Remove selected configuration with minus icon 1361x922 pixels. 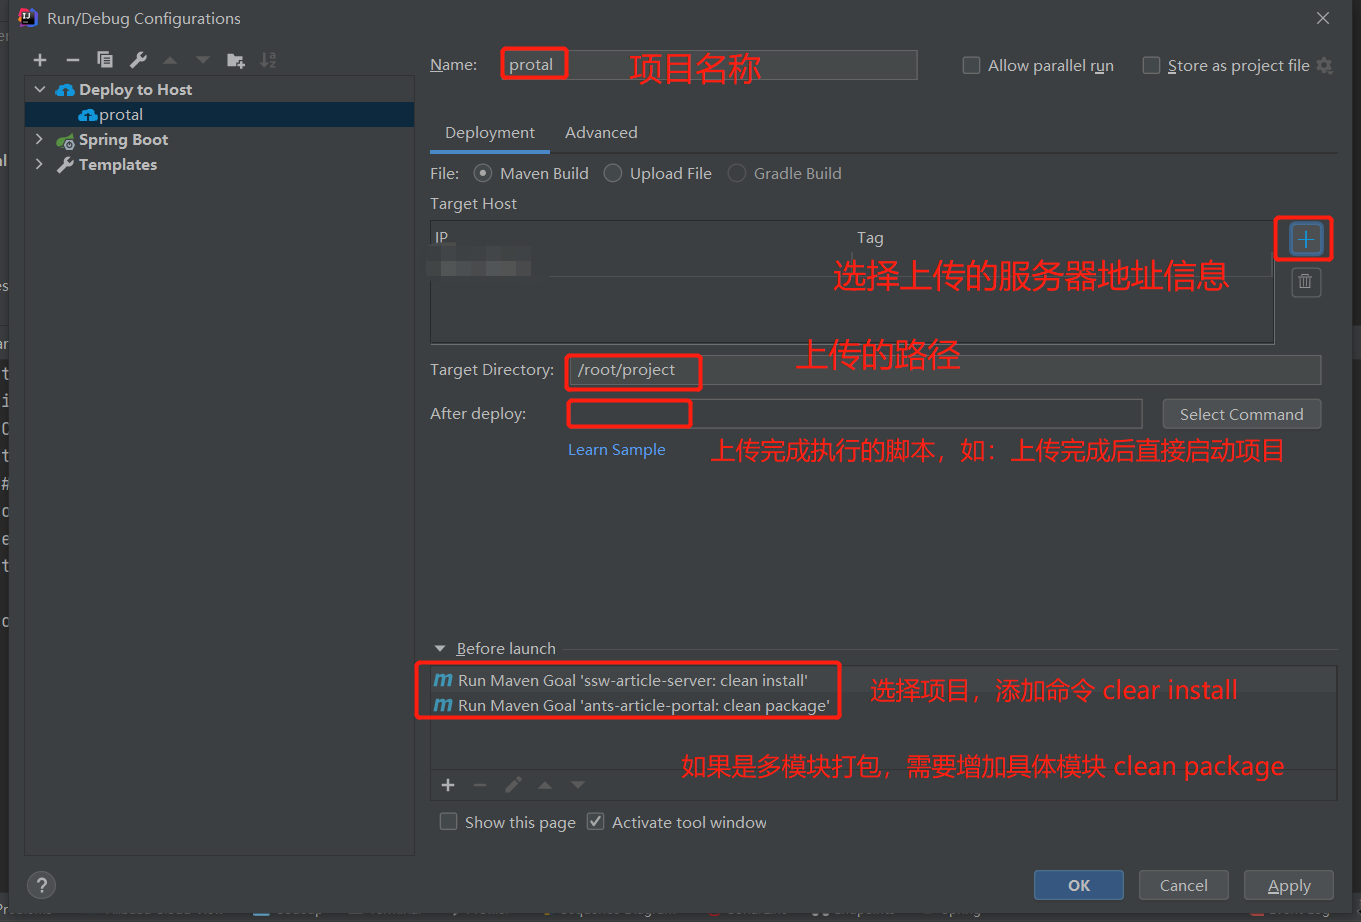point(72,60)
